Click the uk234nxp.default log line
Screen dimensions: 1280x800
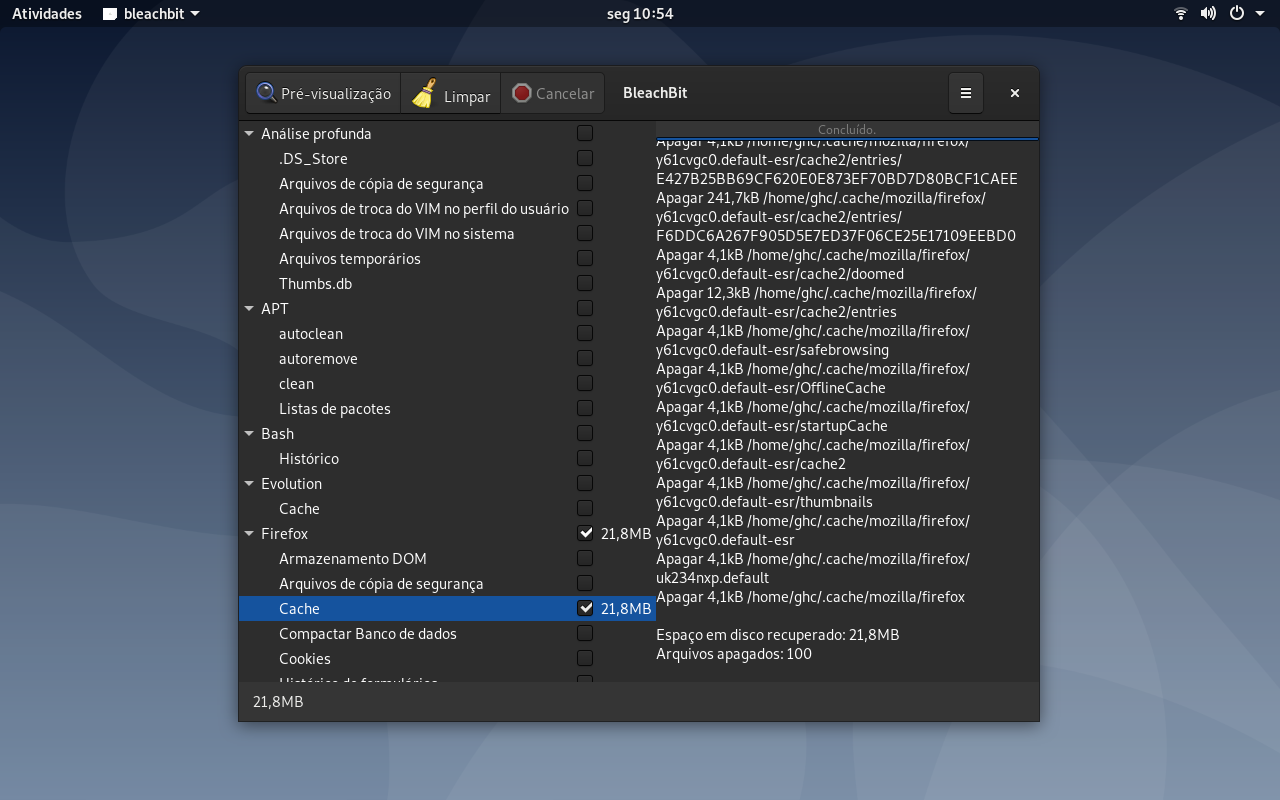(x=712, y=578)
